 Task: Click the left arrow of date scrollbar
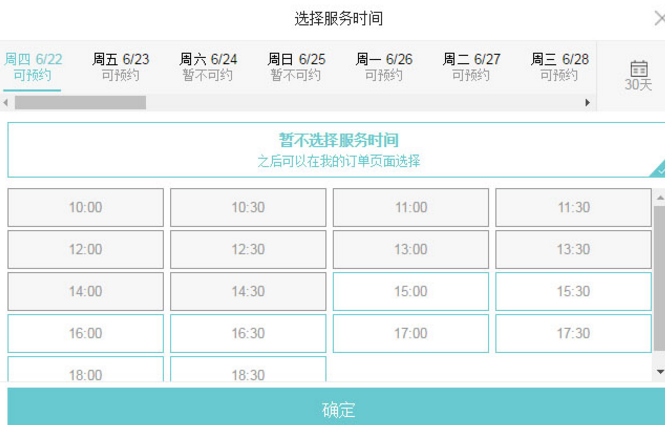point(6,103)
